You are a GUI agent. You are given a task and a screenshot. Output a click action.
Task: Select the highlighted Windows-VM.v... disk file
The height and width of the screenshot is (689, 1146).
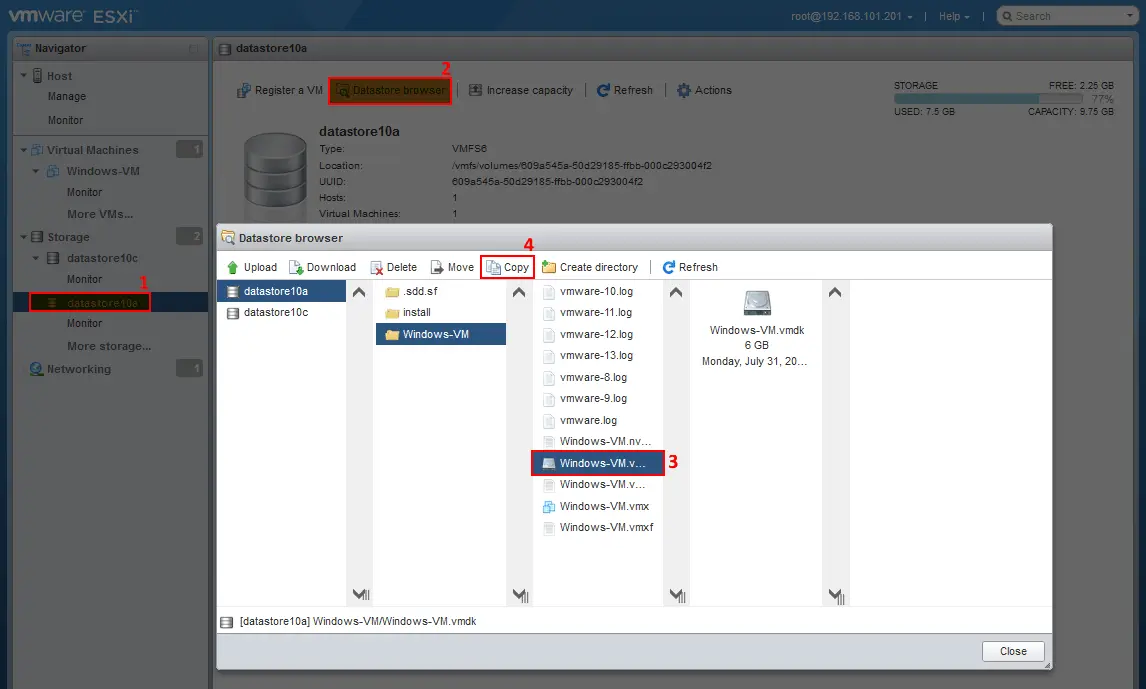pyautogui.click(x=598, y=463)
